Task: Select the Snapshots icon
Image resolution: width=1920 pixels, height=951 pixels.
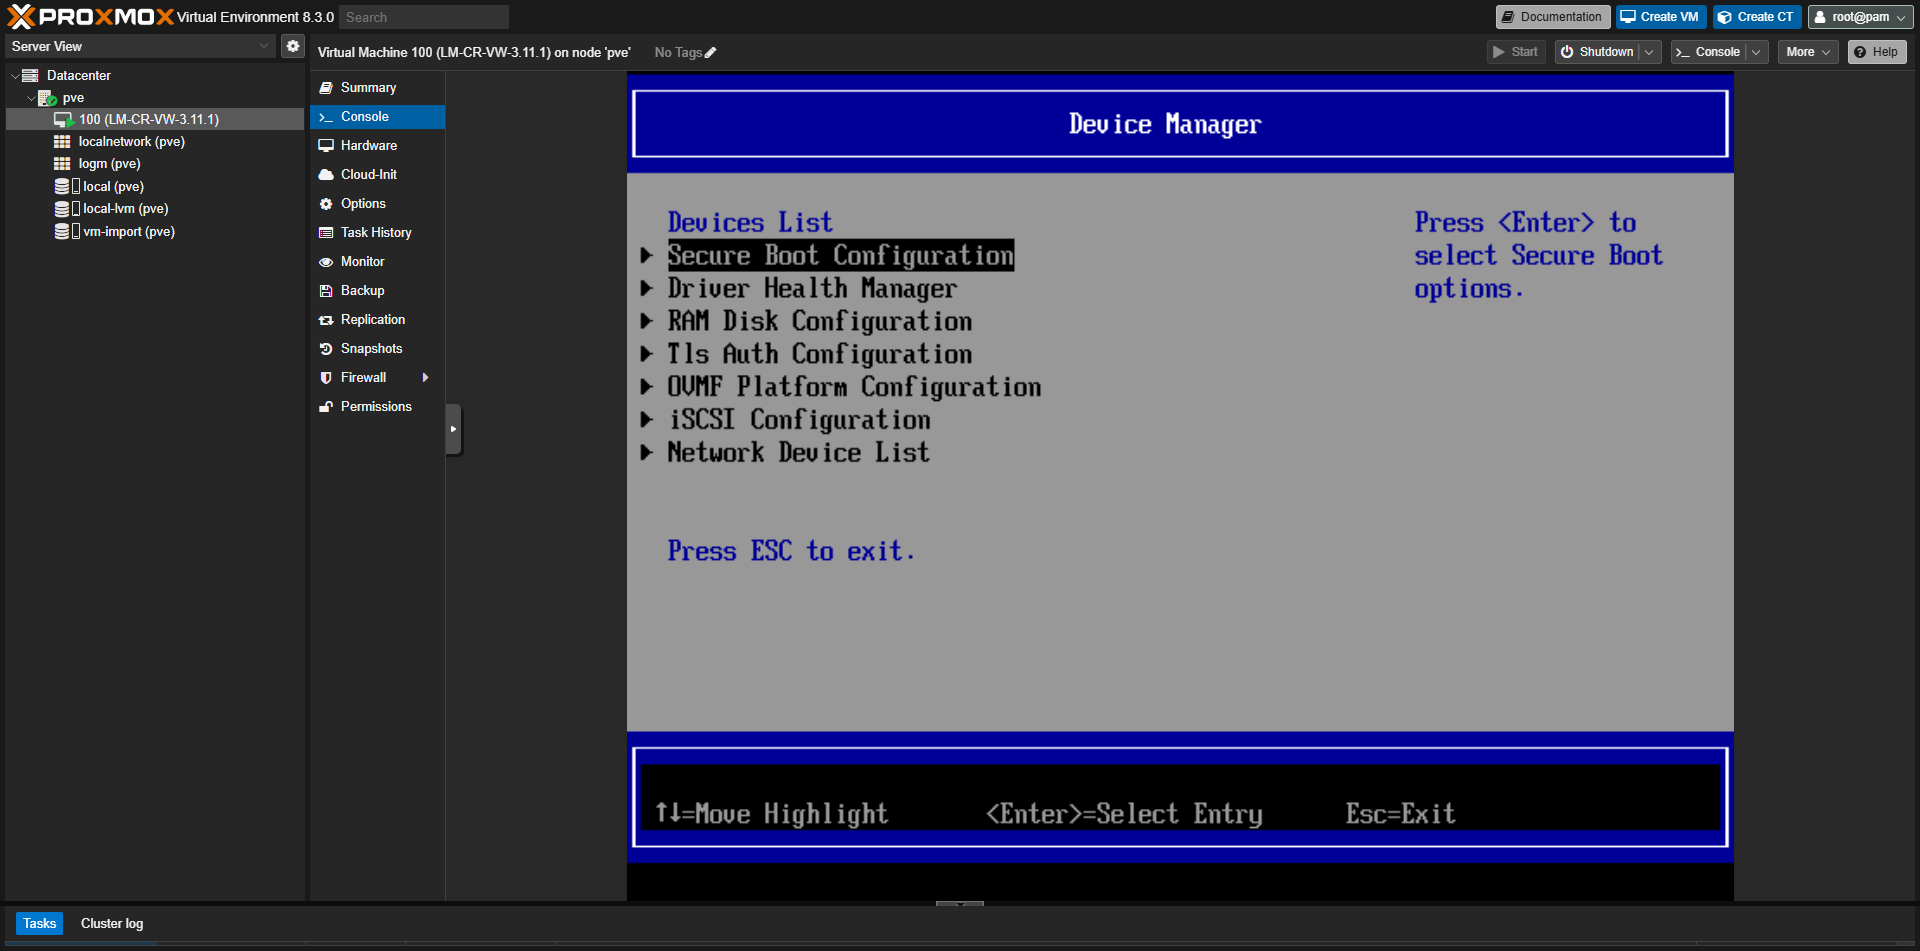Action: point(326,348)
